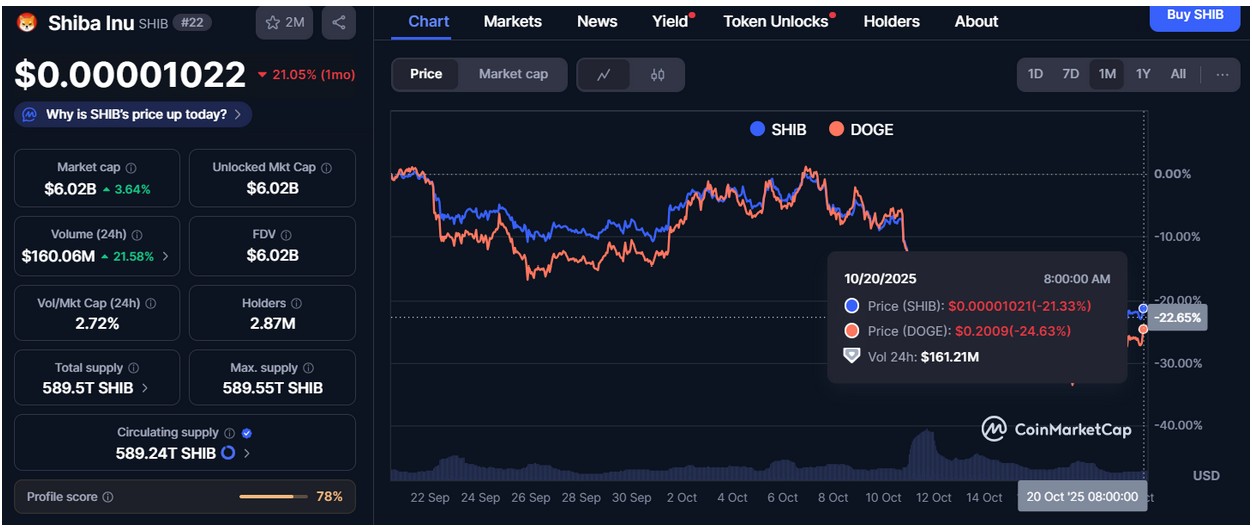Toggle DOGE series in chart legend
Viewport: 1252px width, 530px height.
pos(858,129)
